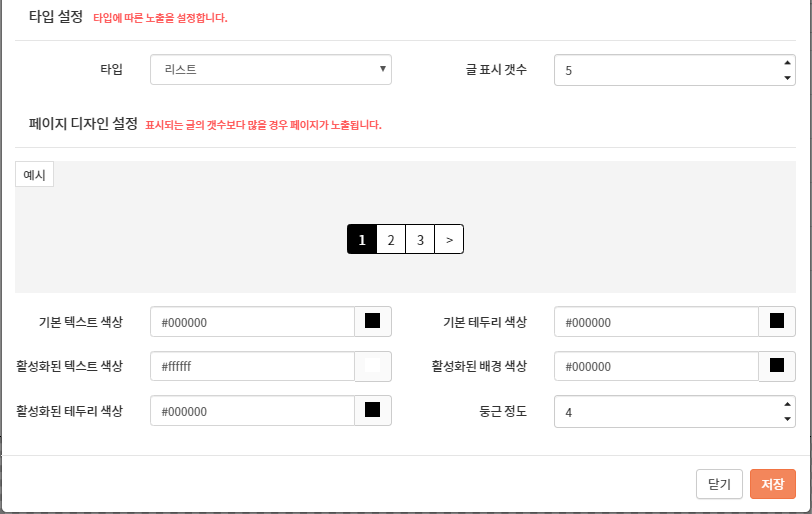
Task: Edit the 기본 텍스트 색상 hex field
Action: 252,322
